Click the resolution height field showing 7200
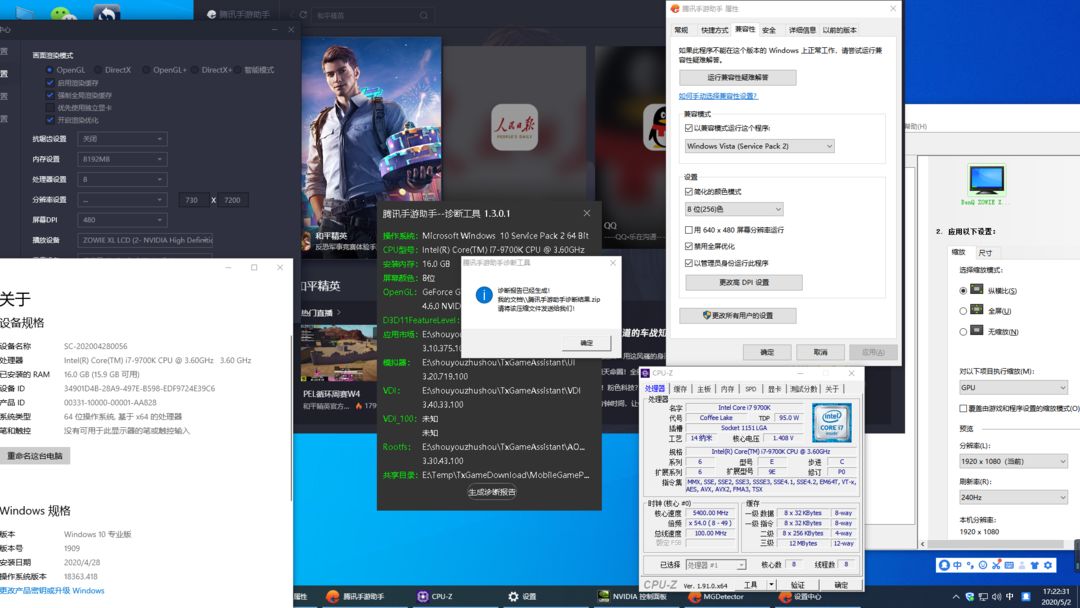 [x=233, y=200]
